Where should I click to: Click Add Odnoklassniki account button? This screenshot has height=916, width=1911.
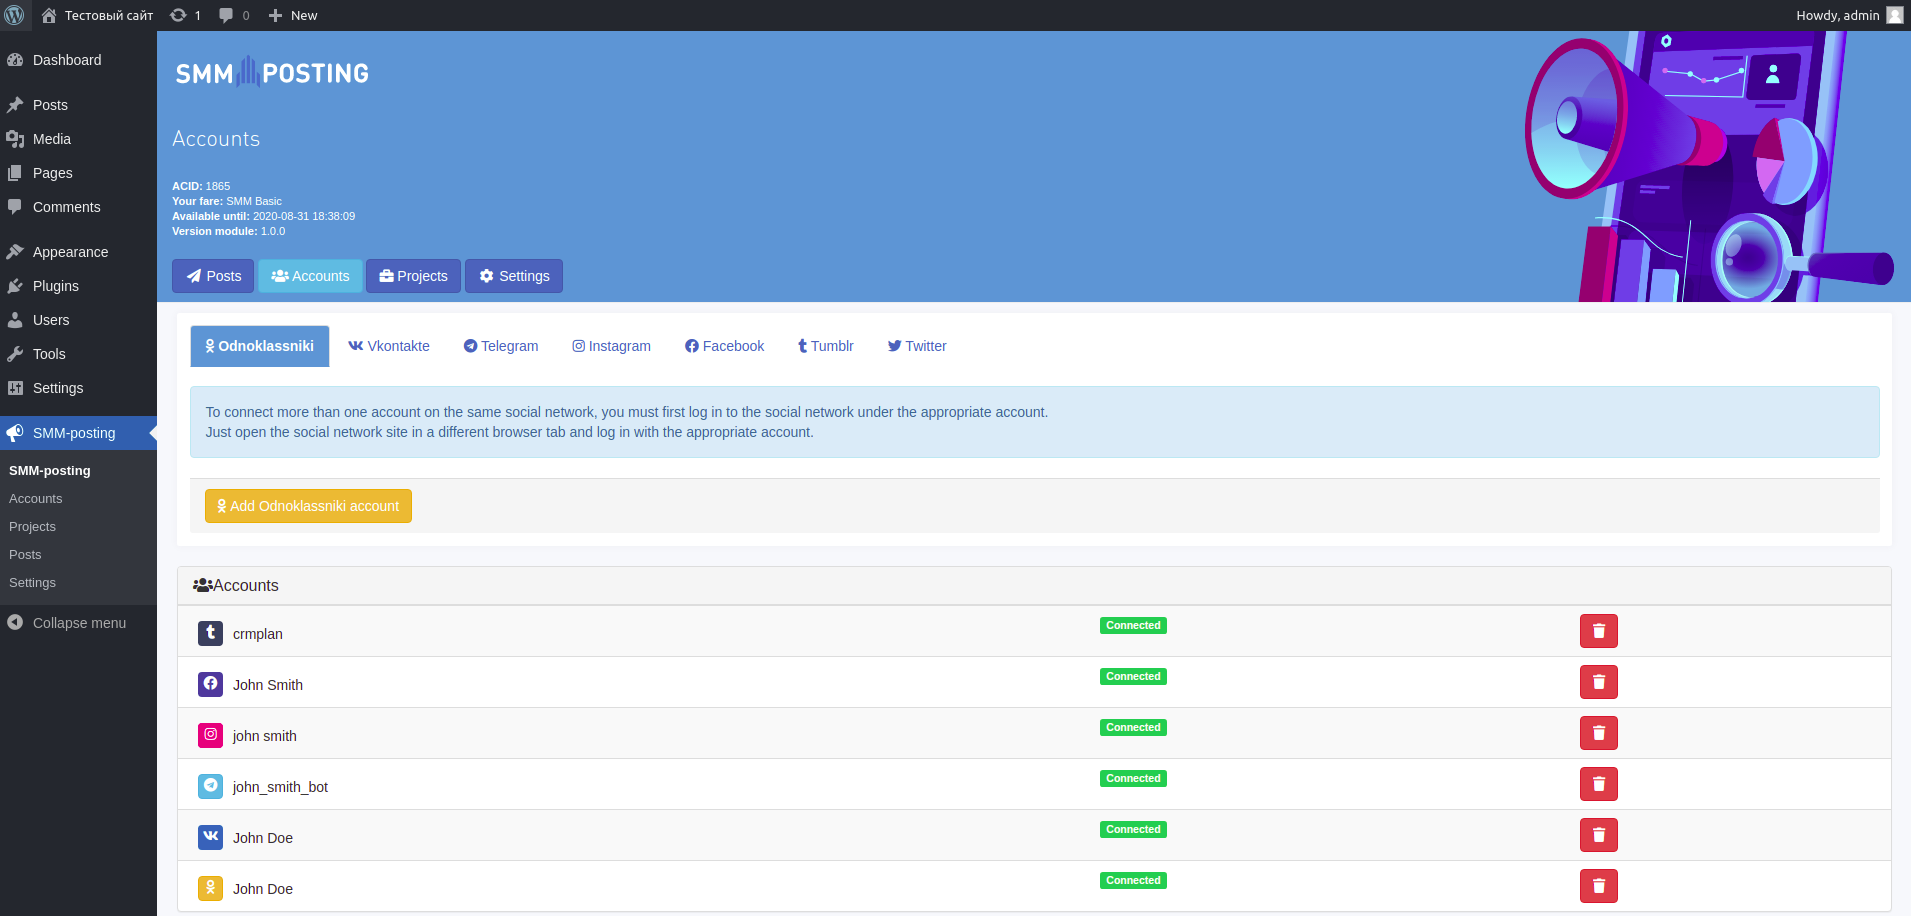coord(308,506)
